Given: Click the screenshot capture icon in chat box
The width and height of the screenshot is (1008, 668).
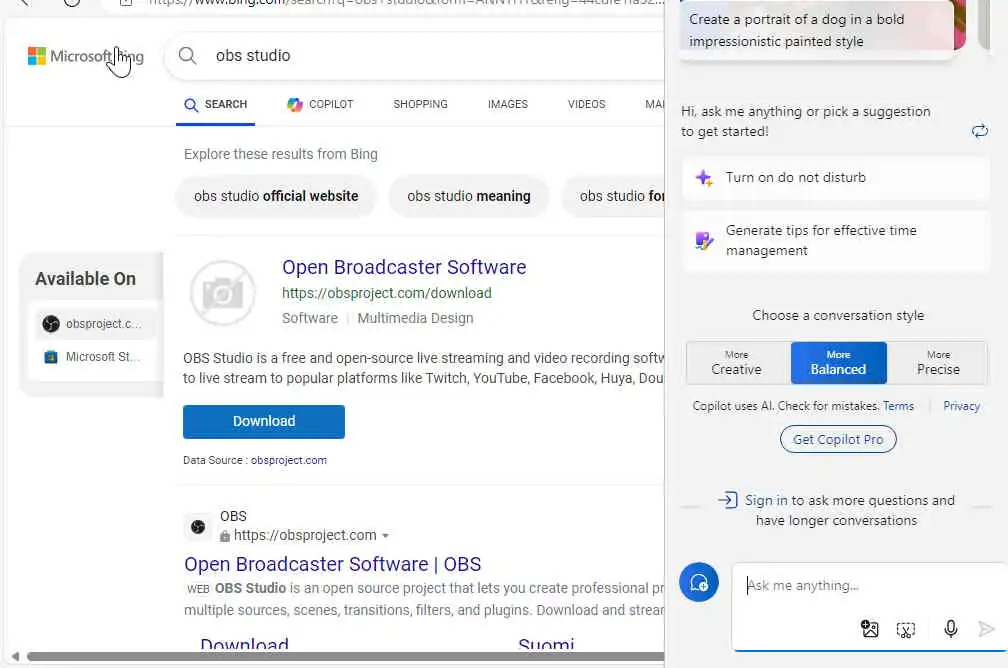Looking at the screenshot, I should pyautogui.click(x=905, y=629).
